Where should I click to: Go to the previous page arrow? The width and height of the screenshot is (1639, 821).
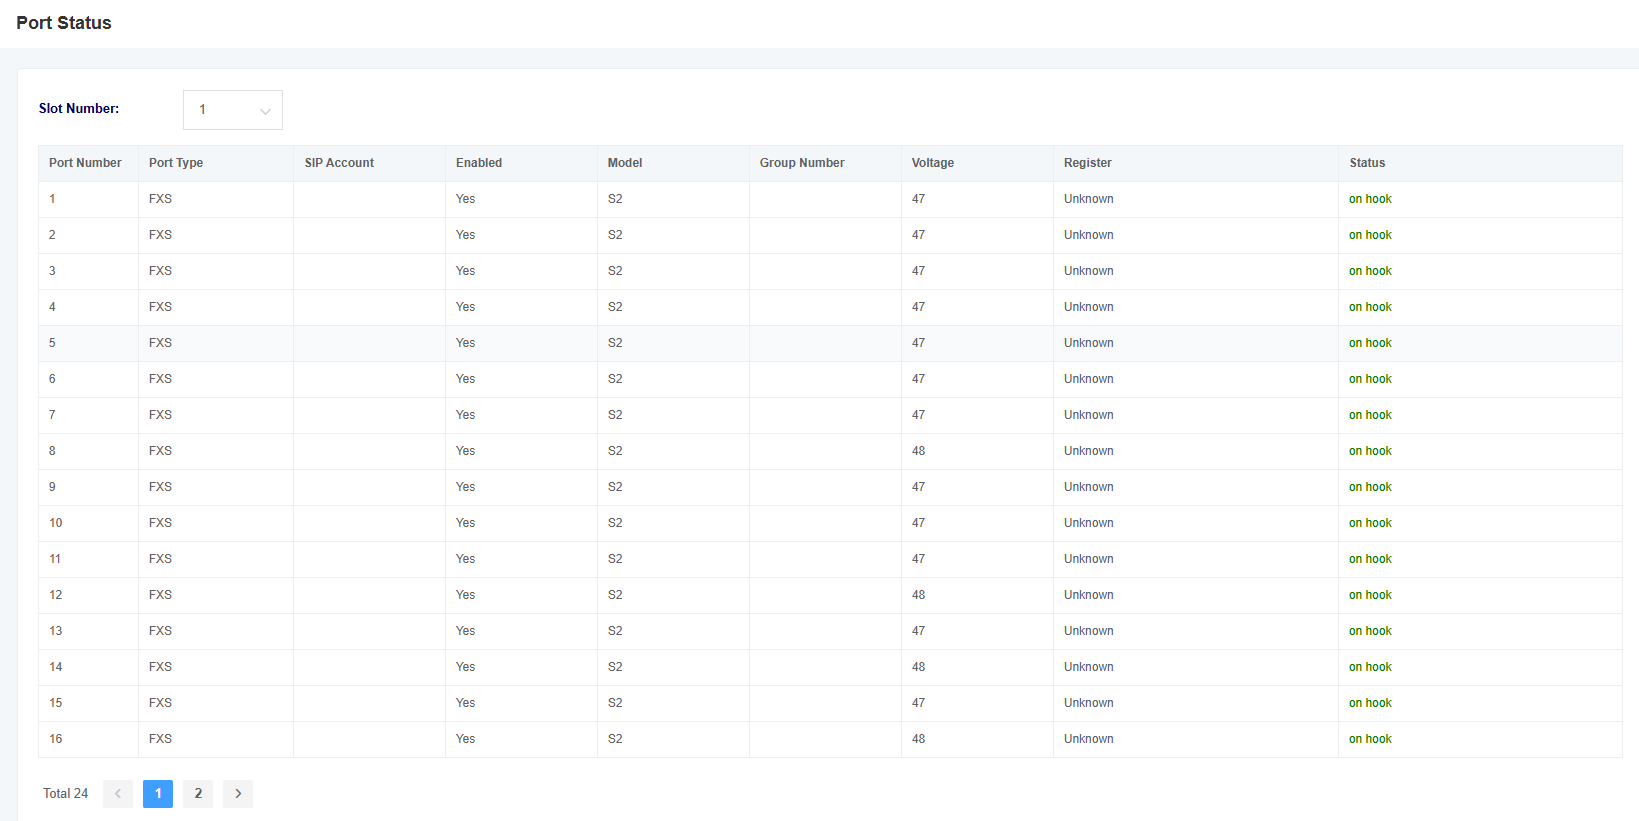click(118, 794)
